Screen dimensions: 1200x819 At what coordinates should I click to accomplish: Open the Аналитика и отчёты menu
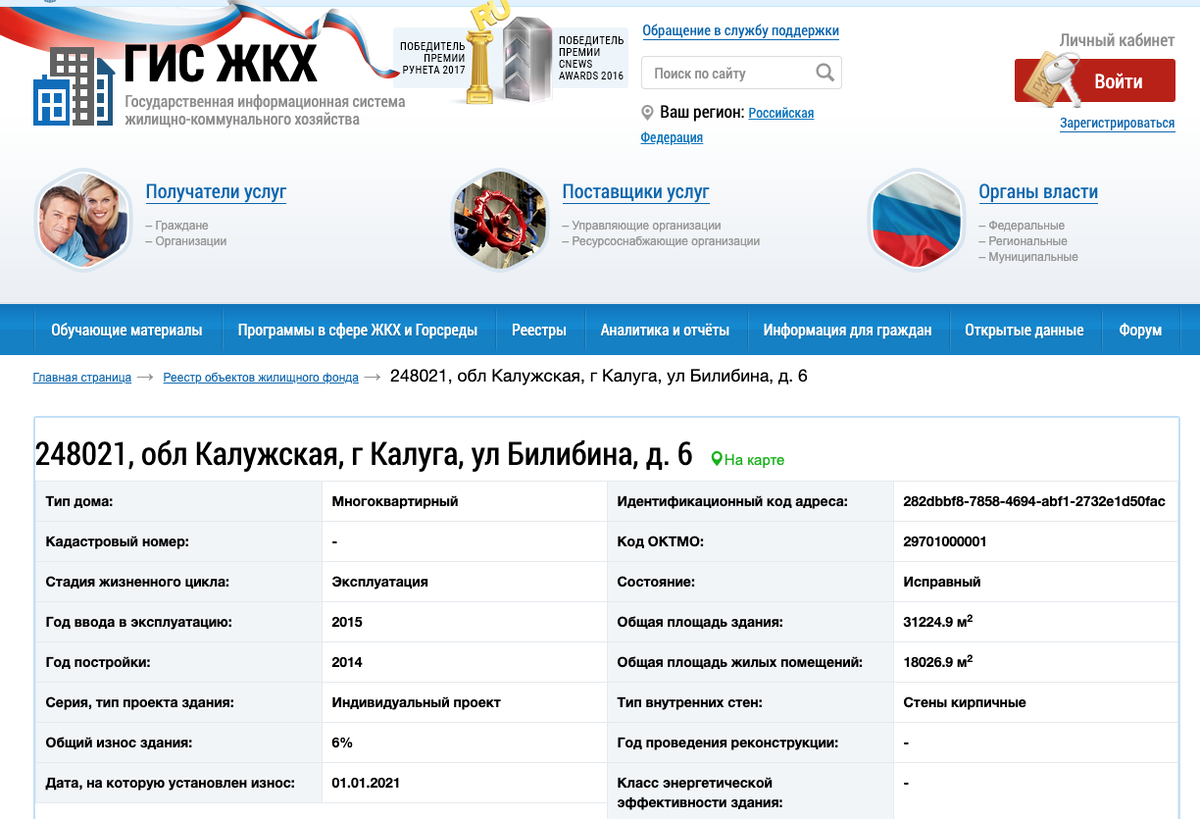[666, 329]
